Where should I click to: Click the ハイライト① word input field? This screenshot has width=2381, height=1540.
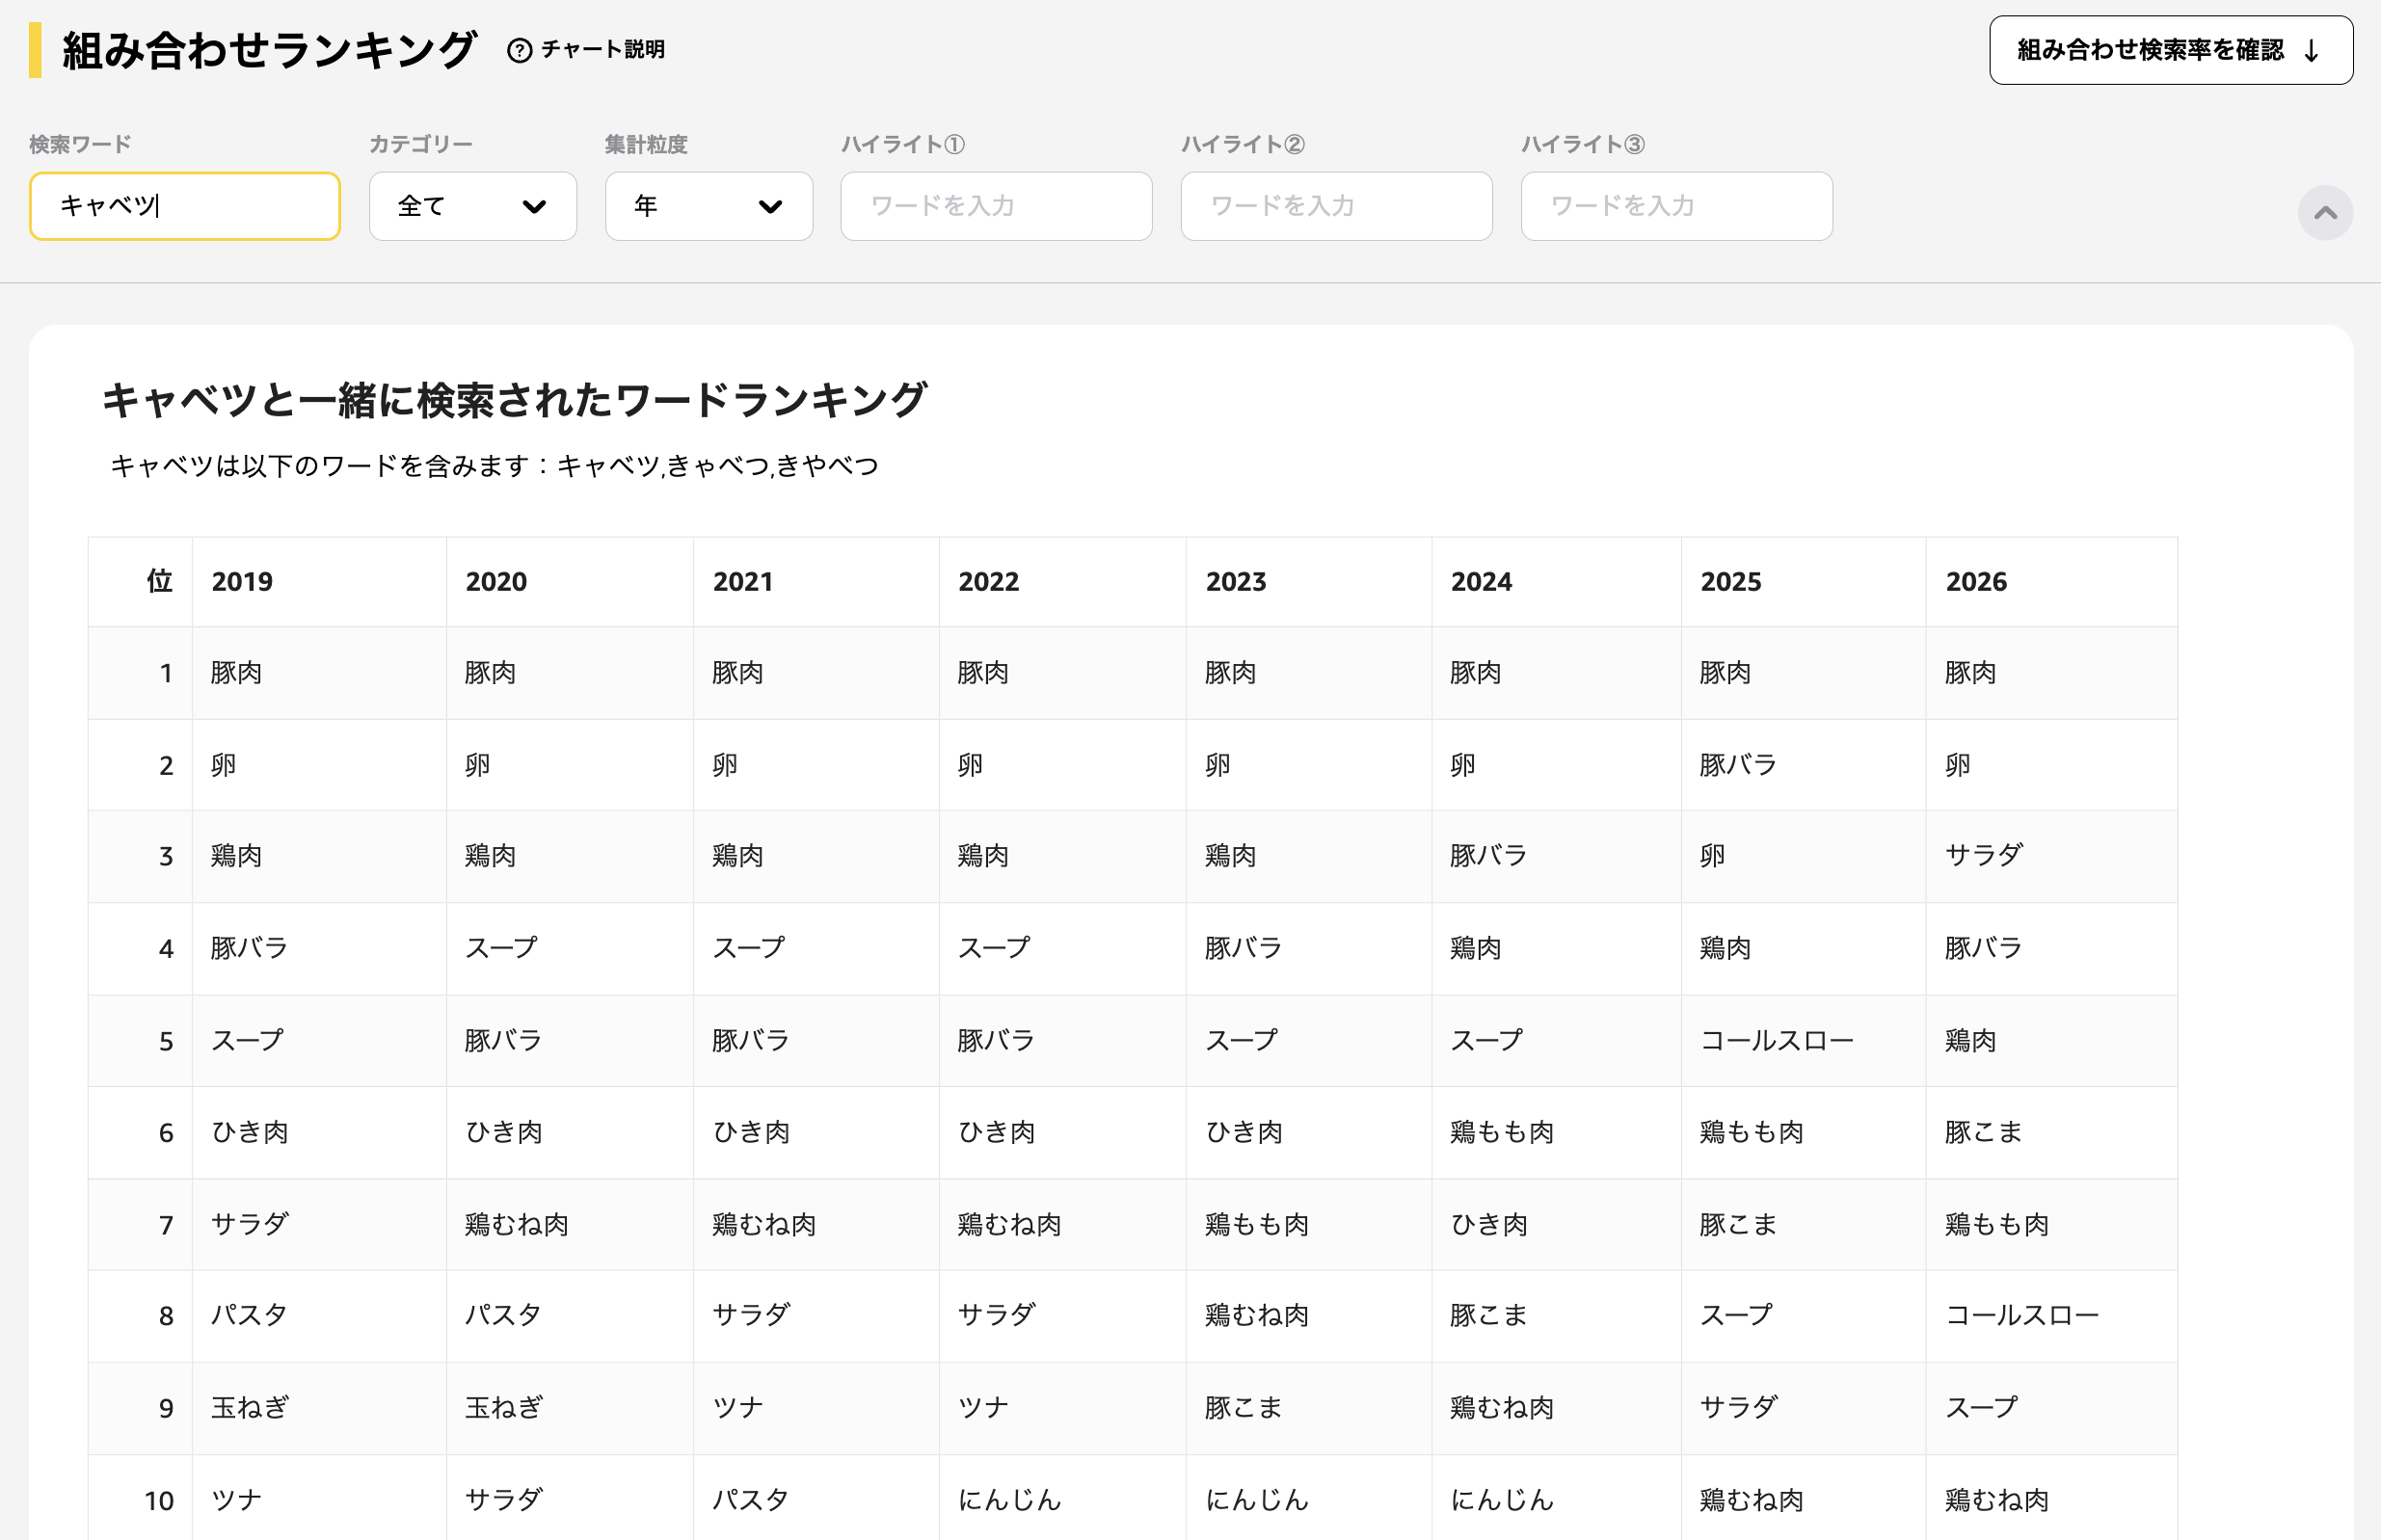tap(996, 206)
